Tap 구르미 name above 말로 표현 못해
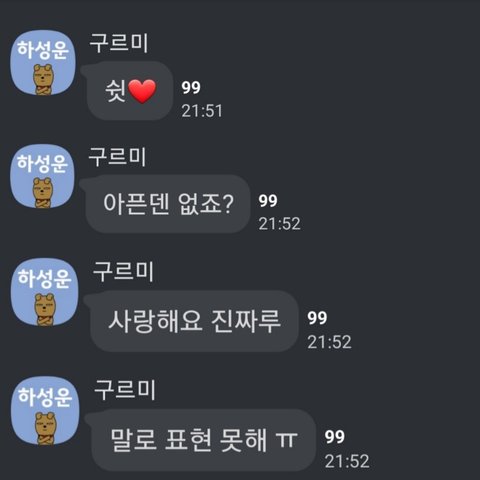Screen dimensions: 480x480 (125, 389)
